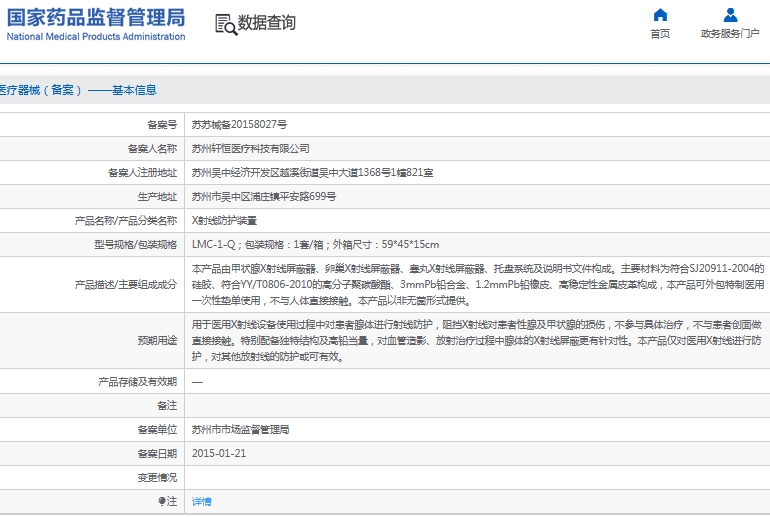Click the 苏州市市场监督管理局 value
This screenshot has height=517, width=770.
240,430
